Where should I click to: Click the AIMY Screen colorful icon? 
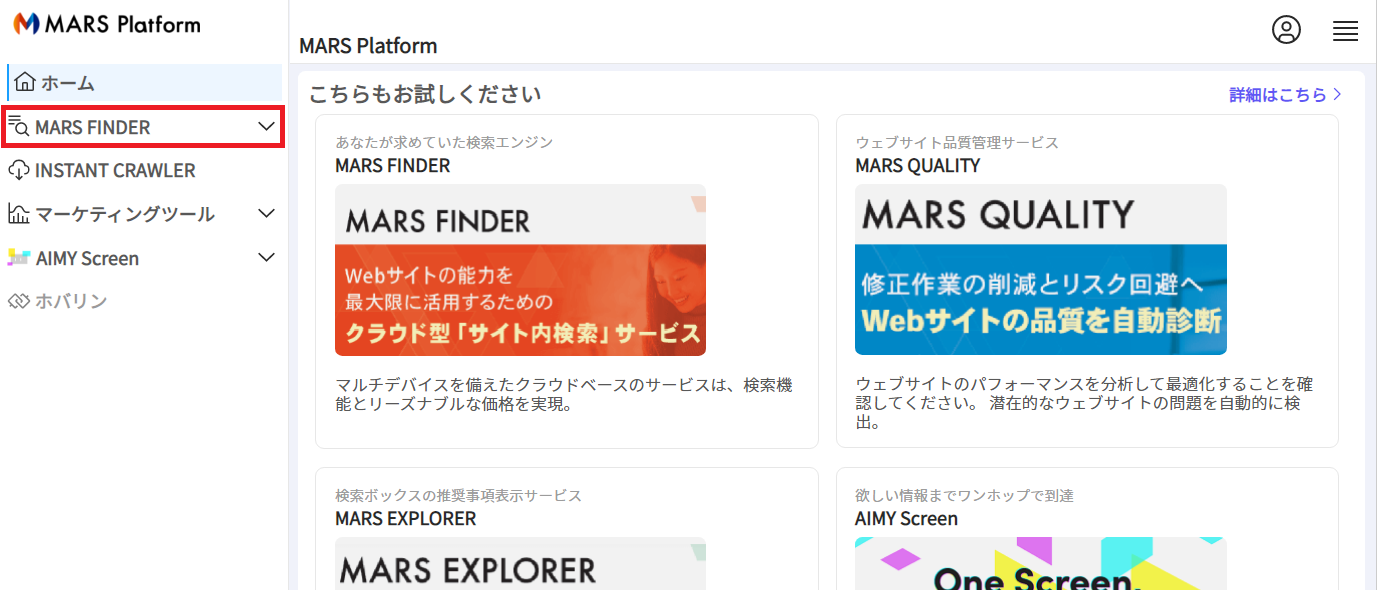coord(19,258)
